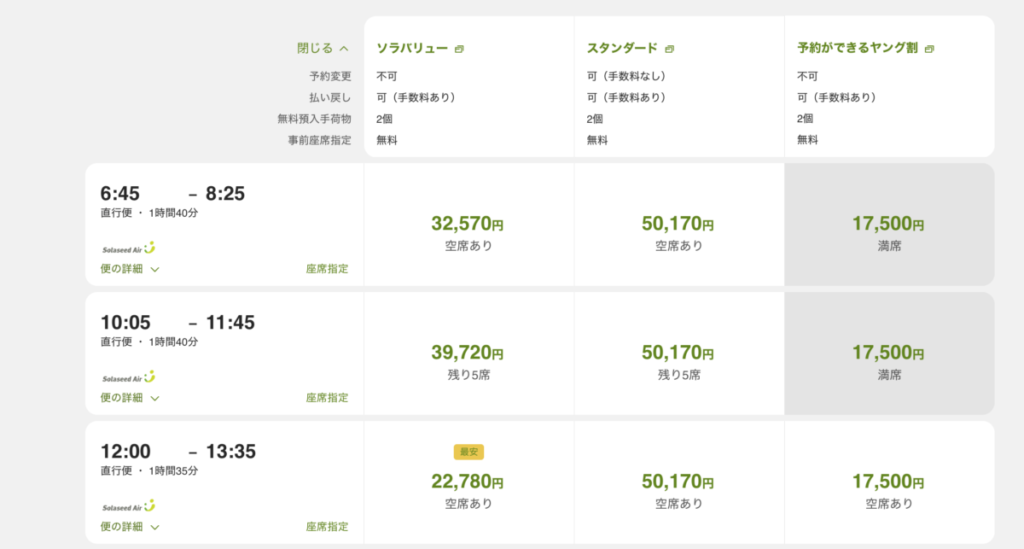Open the スタンダード fare details popup icon

click(x=669, y=49)
